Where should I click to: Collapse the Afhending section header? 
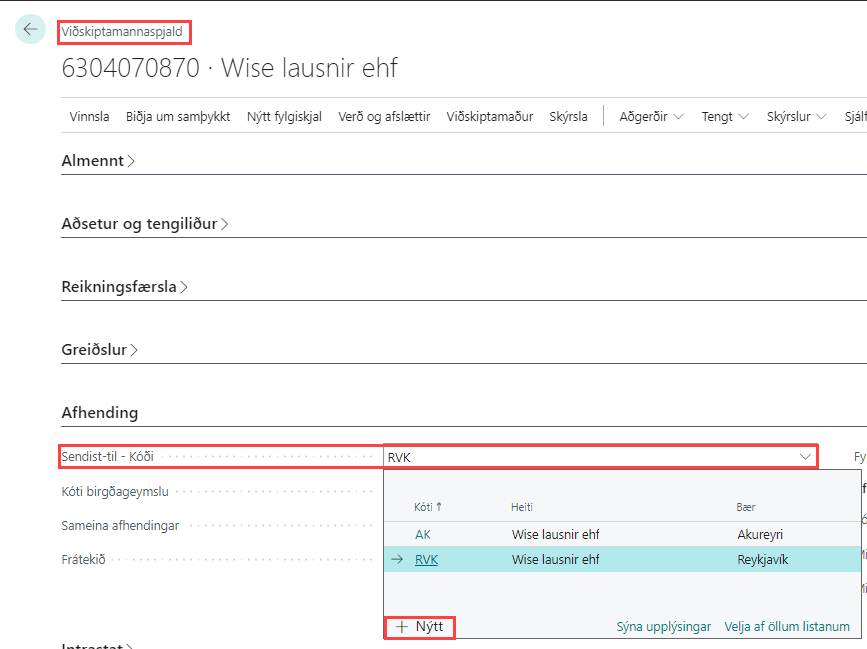(x=100, y=412)
